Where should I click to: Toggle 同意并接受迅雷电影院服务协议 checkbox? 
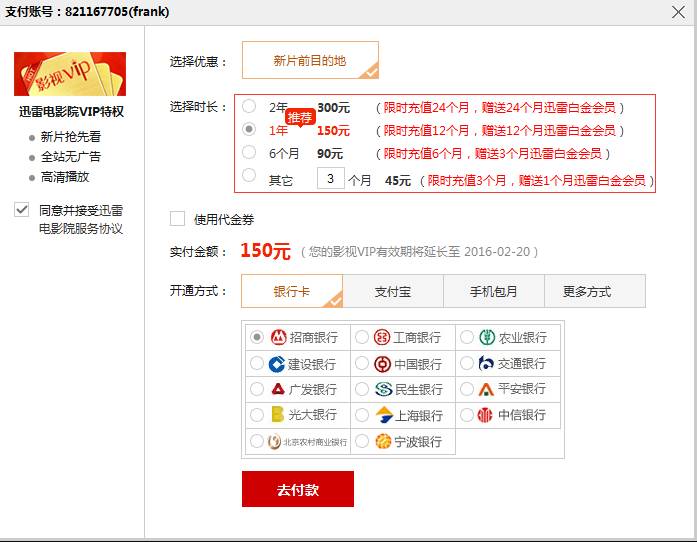pos(22,209)
